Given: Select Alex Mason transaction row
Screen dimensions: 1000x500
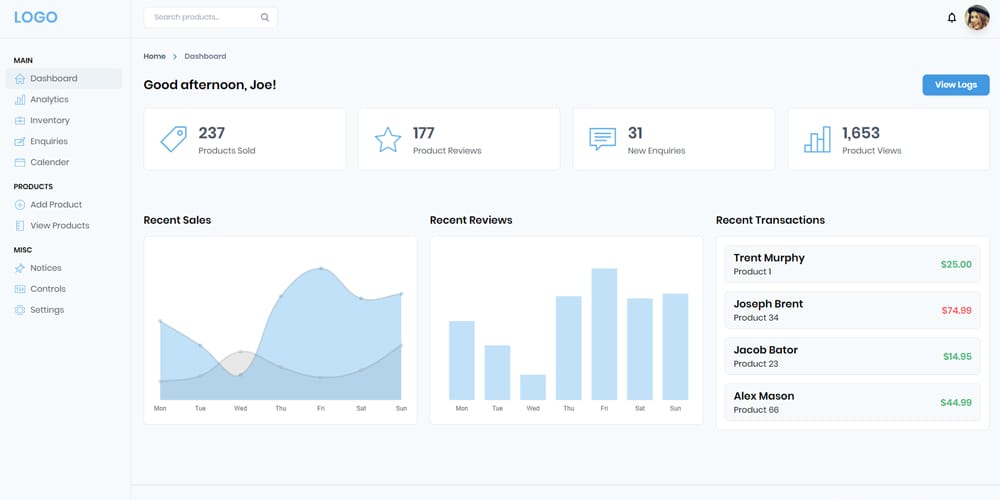Looking at the screenshot, I should pyautogui.click(x=852, y=402).
